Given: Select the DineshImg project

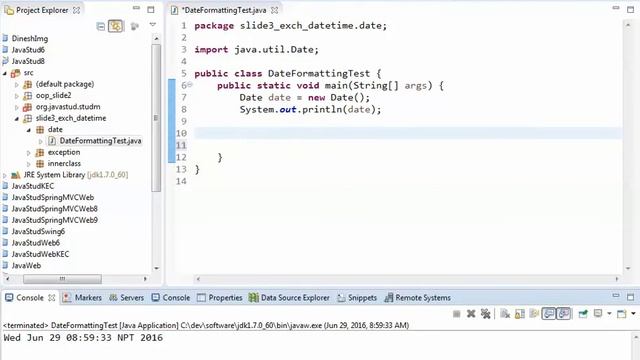Looking at the screenshot, I should pos(30,38).
